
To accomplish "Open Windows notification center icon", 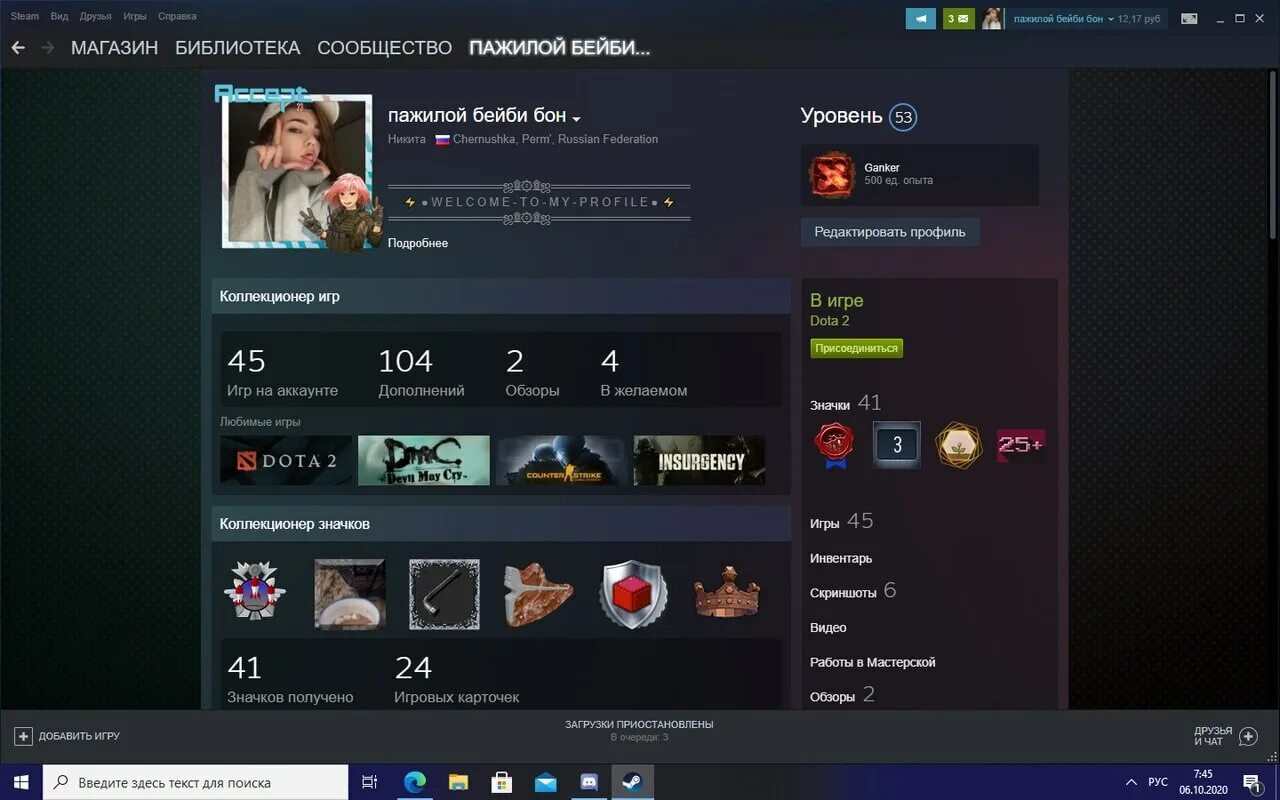I will pyautogui.click(x=1251, y=782).
